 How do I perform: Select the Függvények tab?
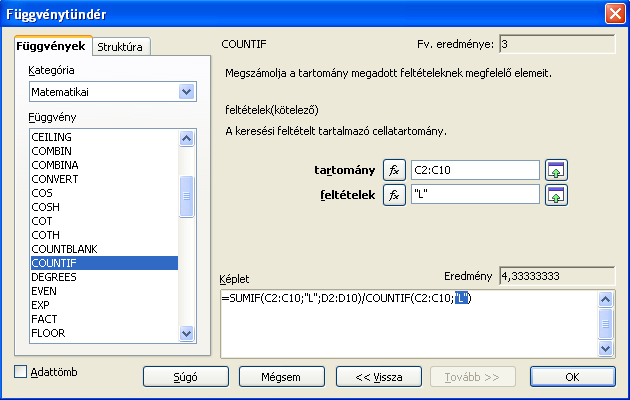[x=51, y=46]
